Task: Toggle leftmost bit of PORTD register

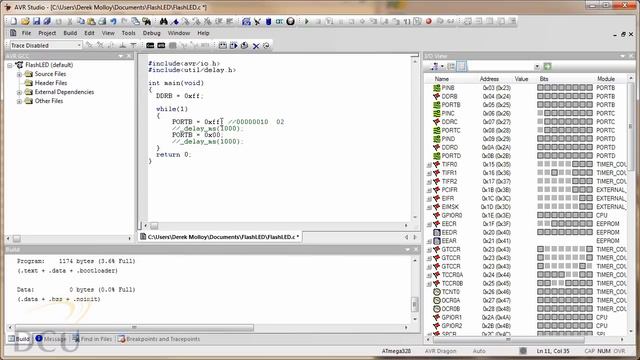Action: point(540,156)
